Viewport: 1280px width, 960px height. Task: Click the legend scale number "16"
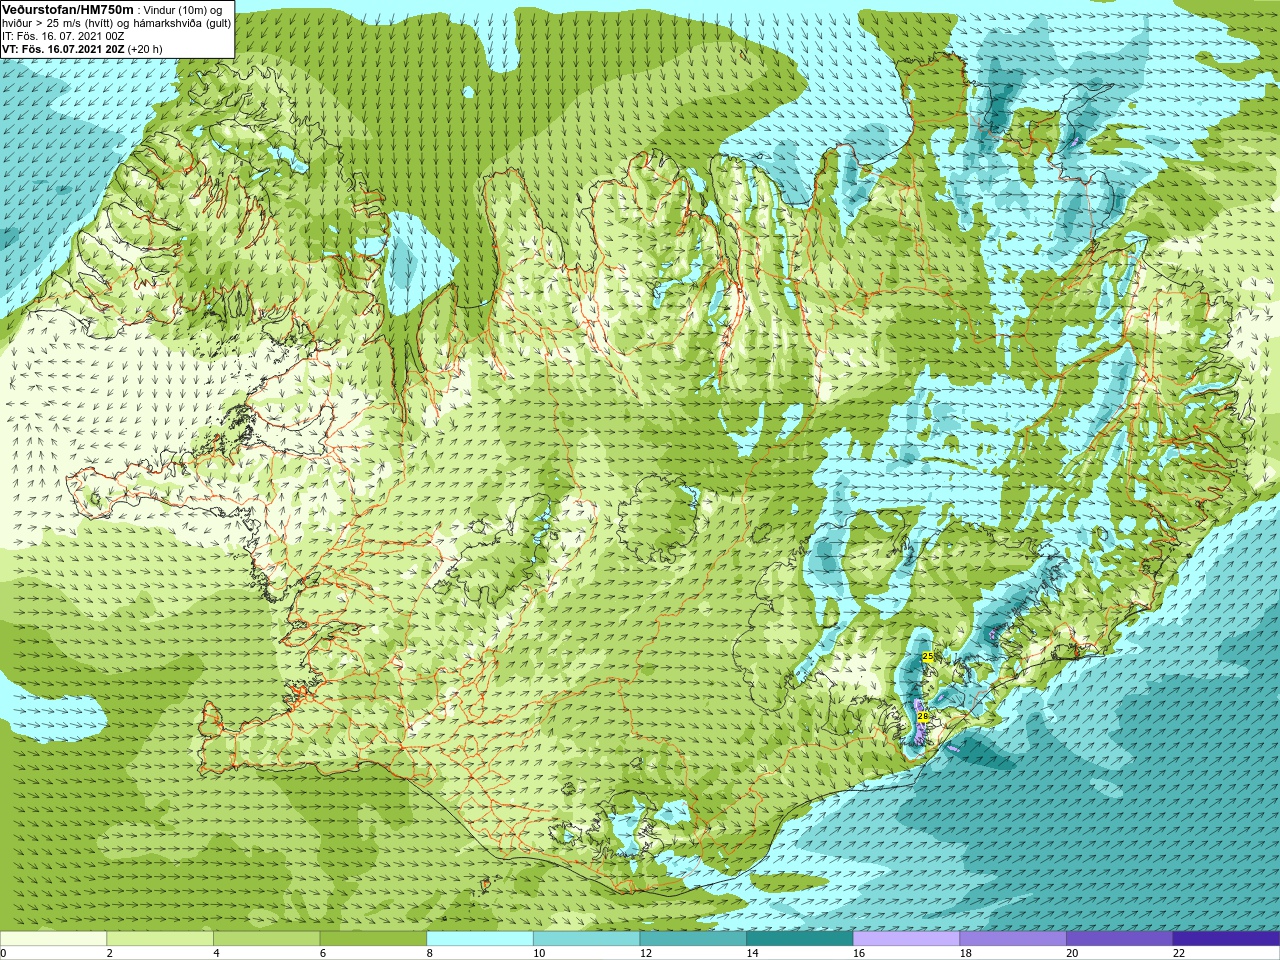point(859,953)
